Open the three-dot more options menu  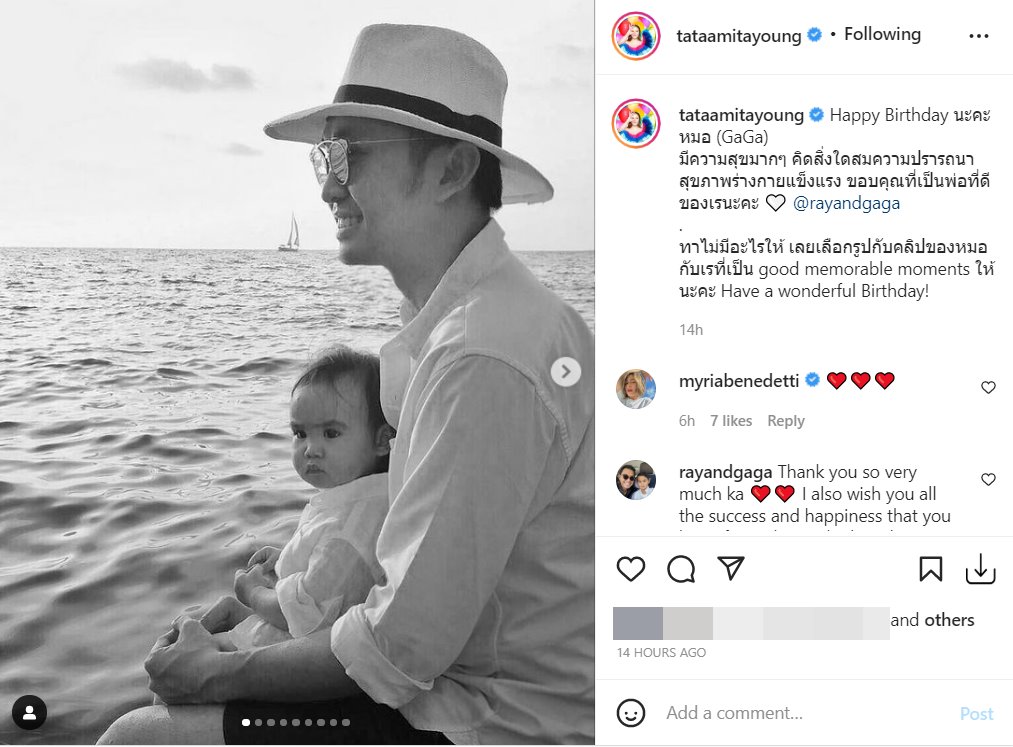pyautogui.click(x=979, y=36)
